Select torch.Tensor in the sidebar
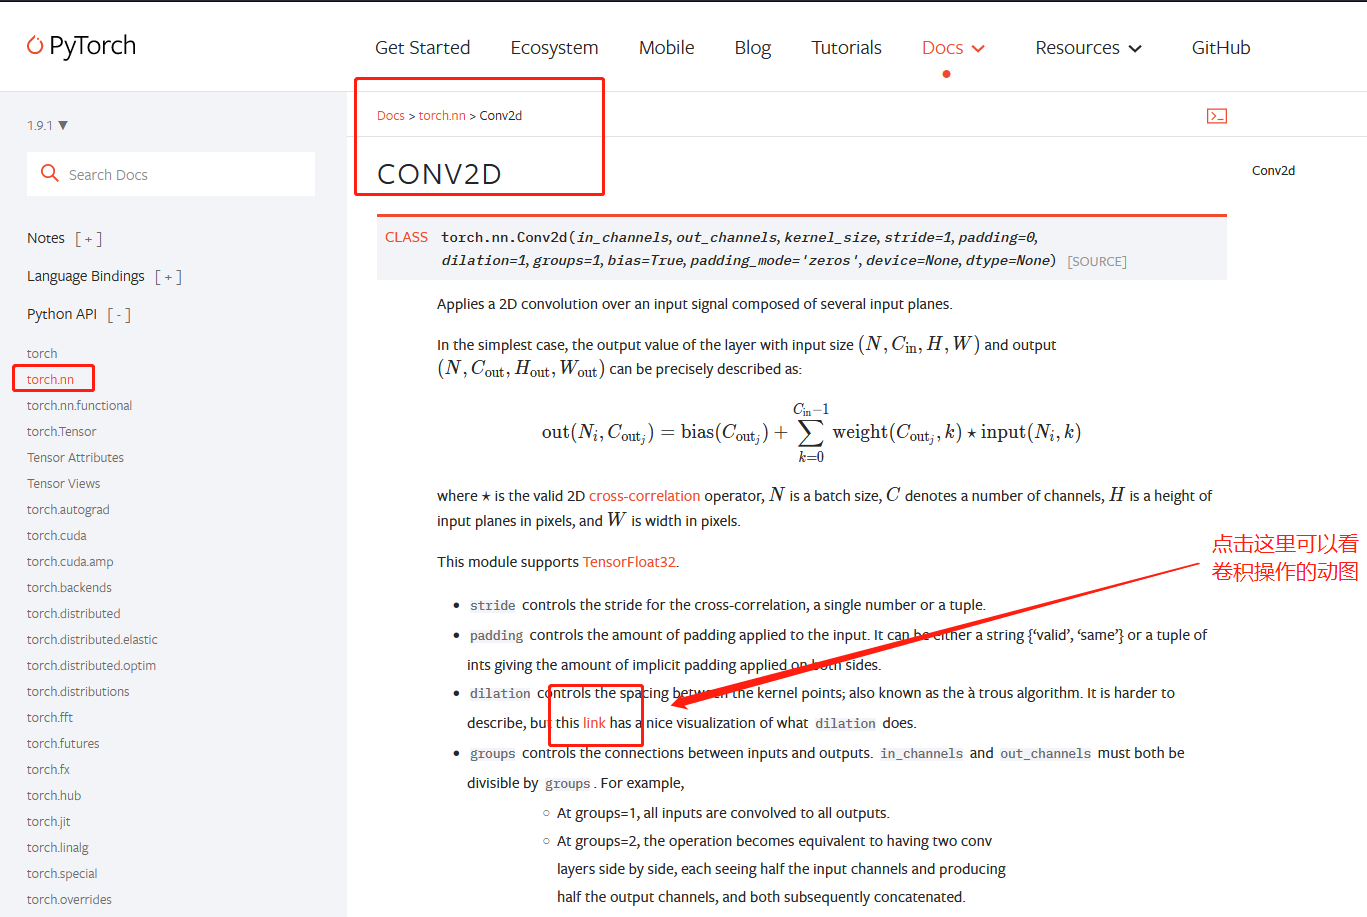 62,431
